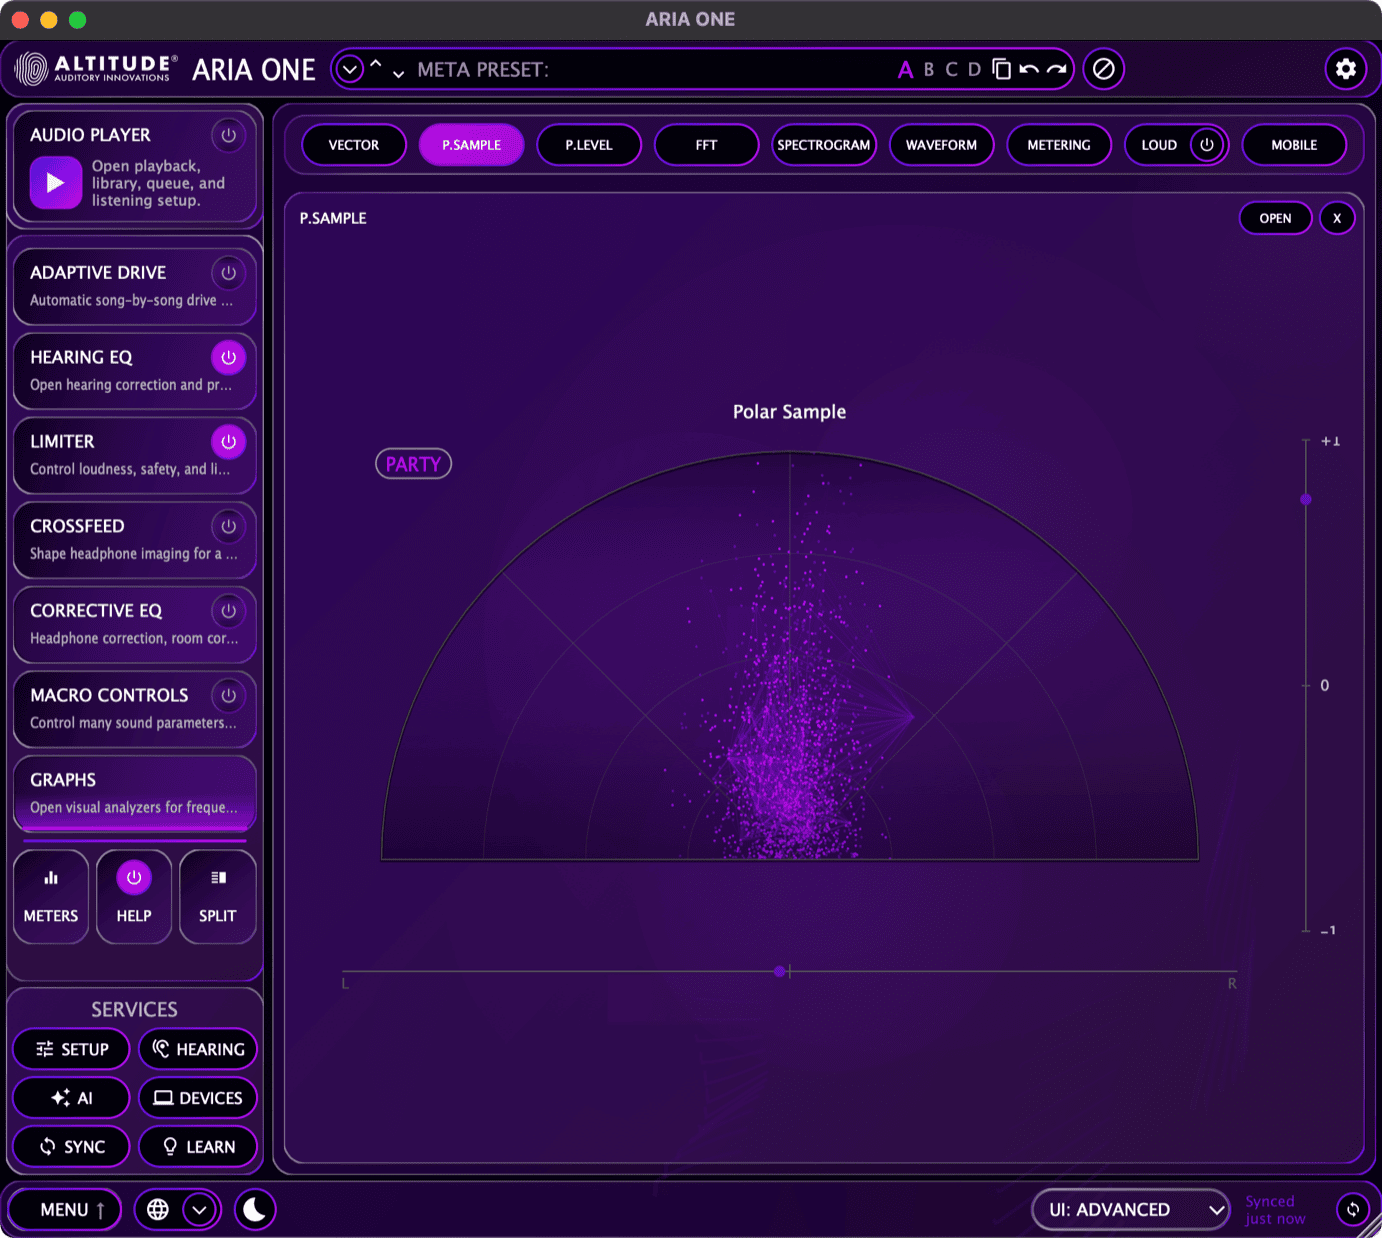Viewport: 1382px width, 1238px height.
Task: Open the Graphs module
Action: coord(135,793)
